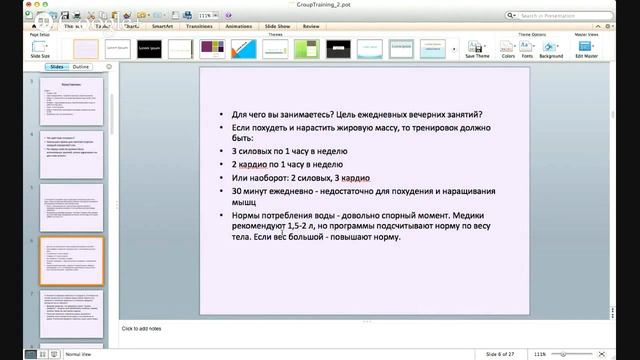Apply the green gradient theme
Image resolution: width=640 pixels, height=360 pixels.
tap(307, 49)
